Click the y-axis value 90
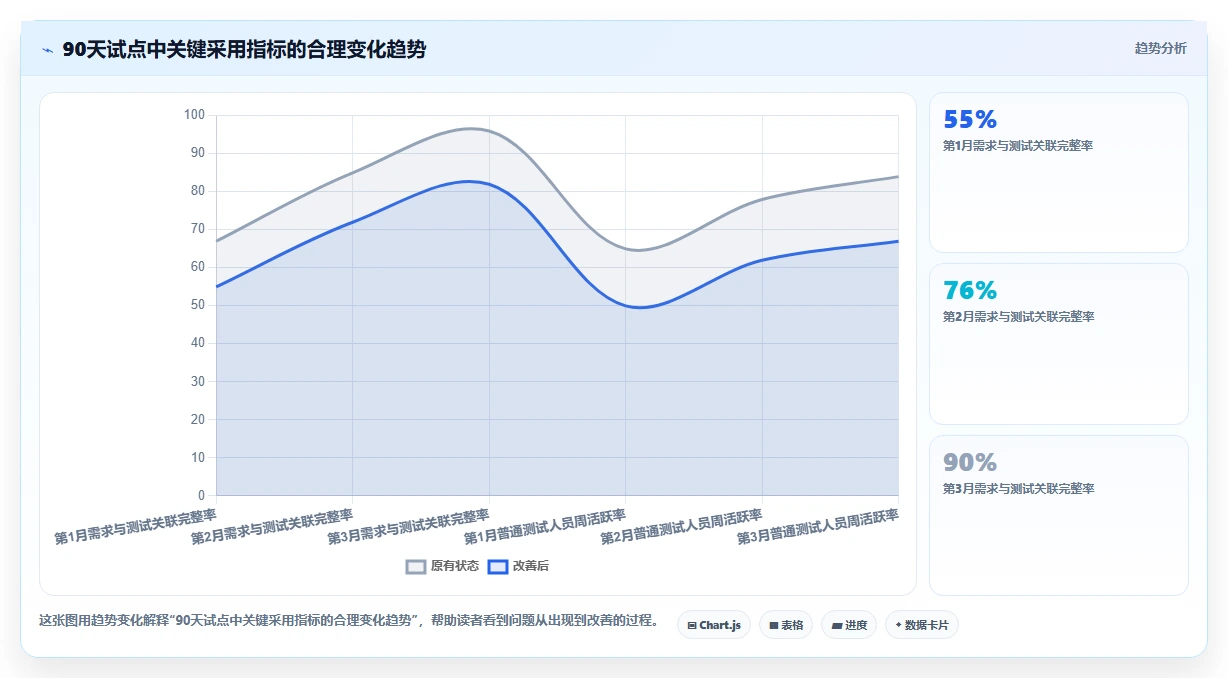 pos(197,153)
